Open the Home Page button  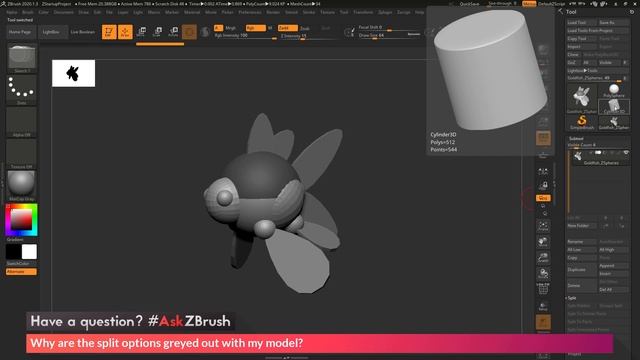20,32
